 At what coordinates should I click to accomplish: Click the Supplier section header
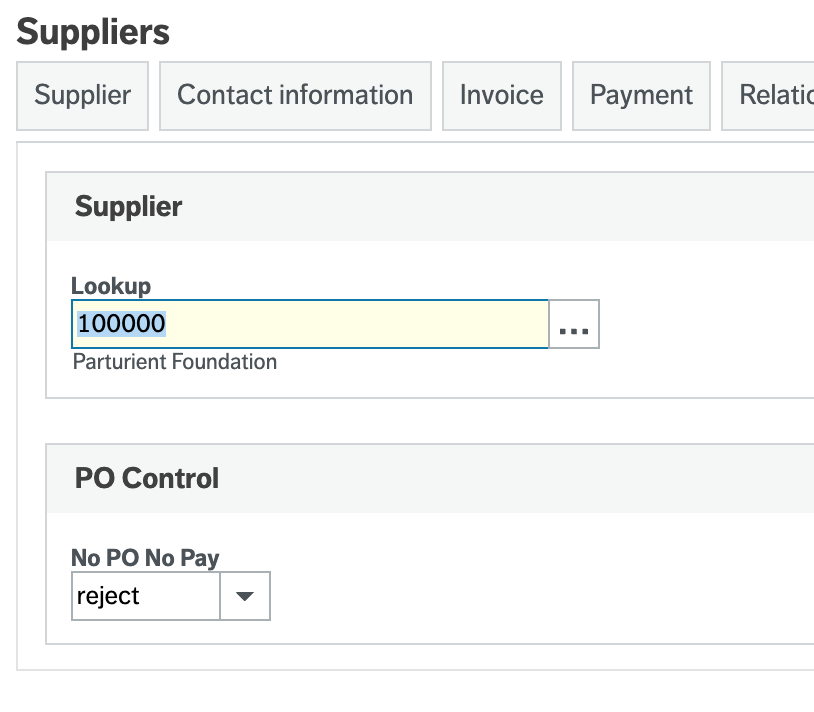tap(129, 207)
